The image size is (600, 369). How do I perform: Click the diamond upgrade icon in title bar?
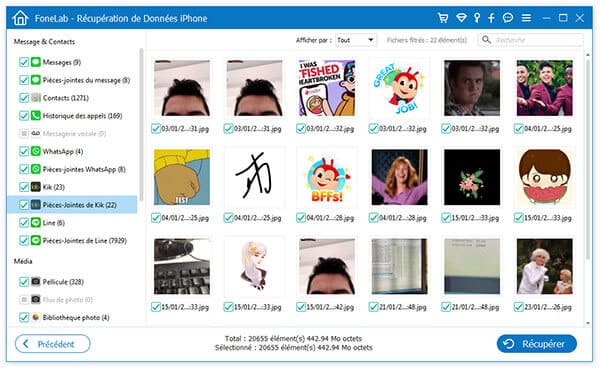coord(461,18)
